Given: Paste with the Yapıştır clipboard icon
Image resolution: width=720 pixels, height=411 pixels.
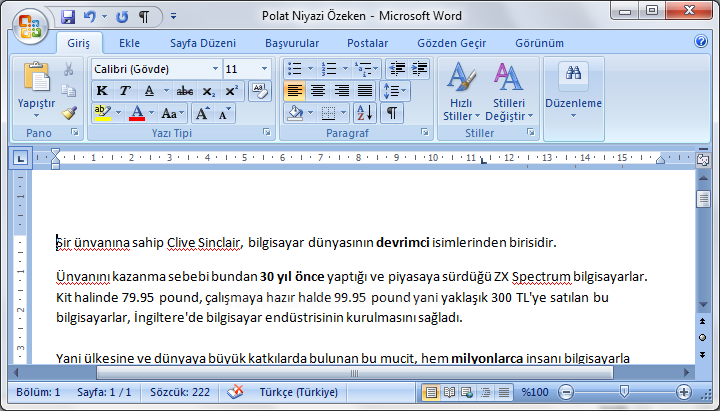Looking at the screenshot, I should 36,77.
